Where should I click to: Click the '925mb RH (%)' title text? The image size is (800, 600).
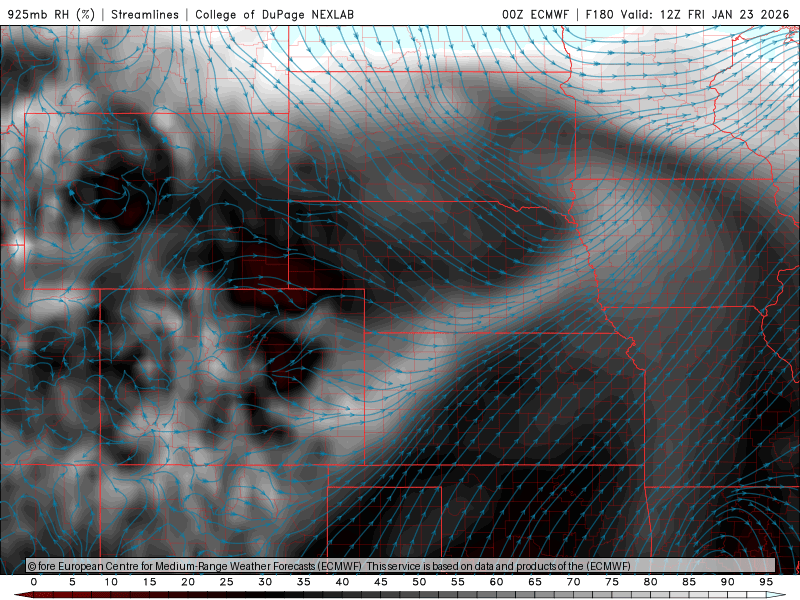pyautogui.click(x=51, y=14)
